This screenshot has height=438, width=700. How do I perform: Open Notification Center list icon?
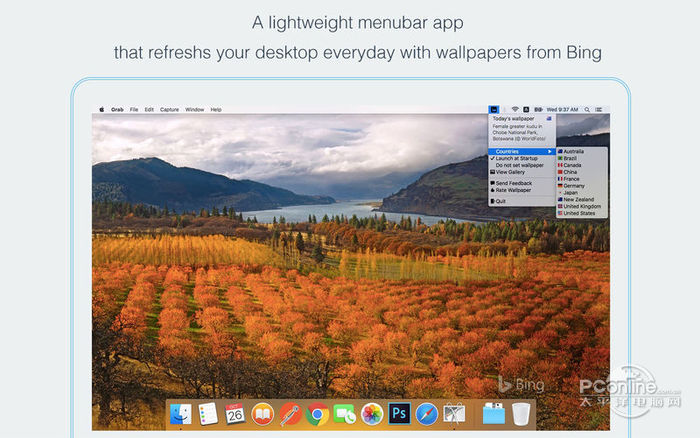click(599, 109)
